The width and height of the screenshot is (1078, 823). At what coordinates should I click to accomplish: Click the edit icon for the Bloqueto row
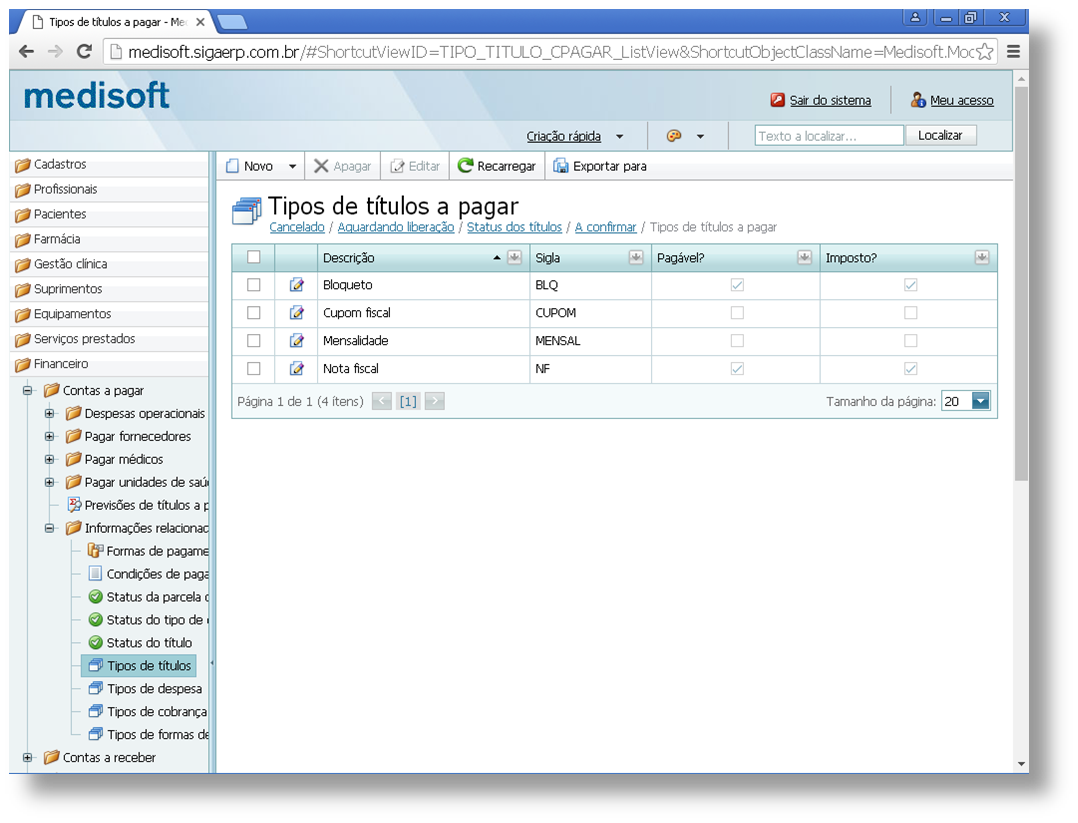[x=296, y=285]
